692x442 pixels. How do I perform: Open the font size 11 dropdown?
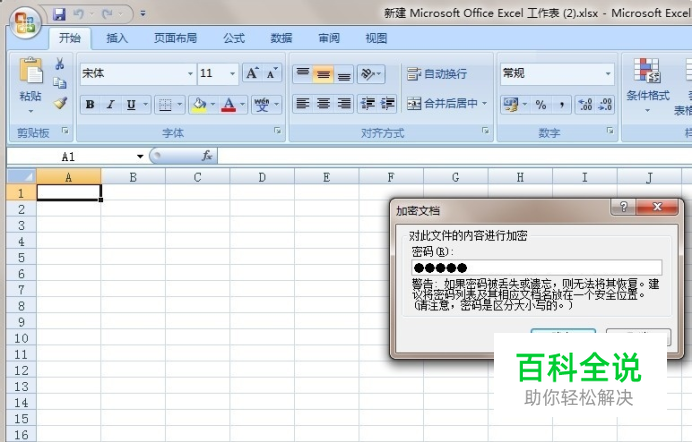click(x=233, y=74)
